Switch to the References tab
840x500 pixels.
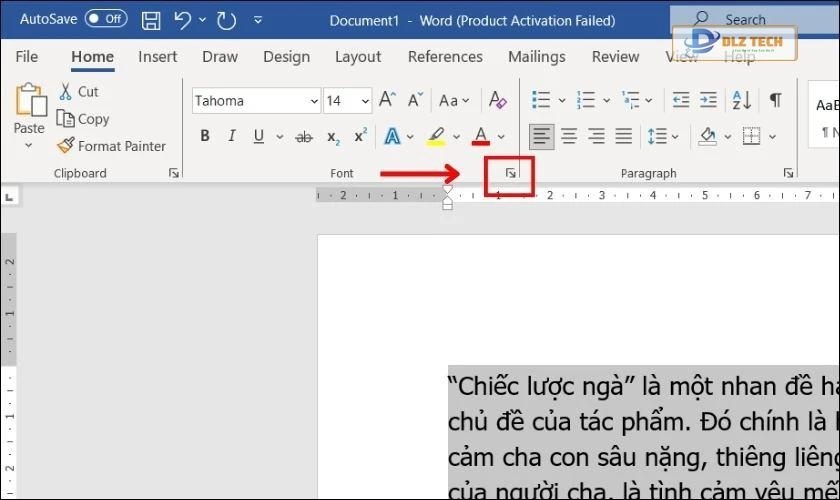point(445,57)
